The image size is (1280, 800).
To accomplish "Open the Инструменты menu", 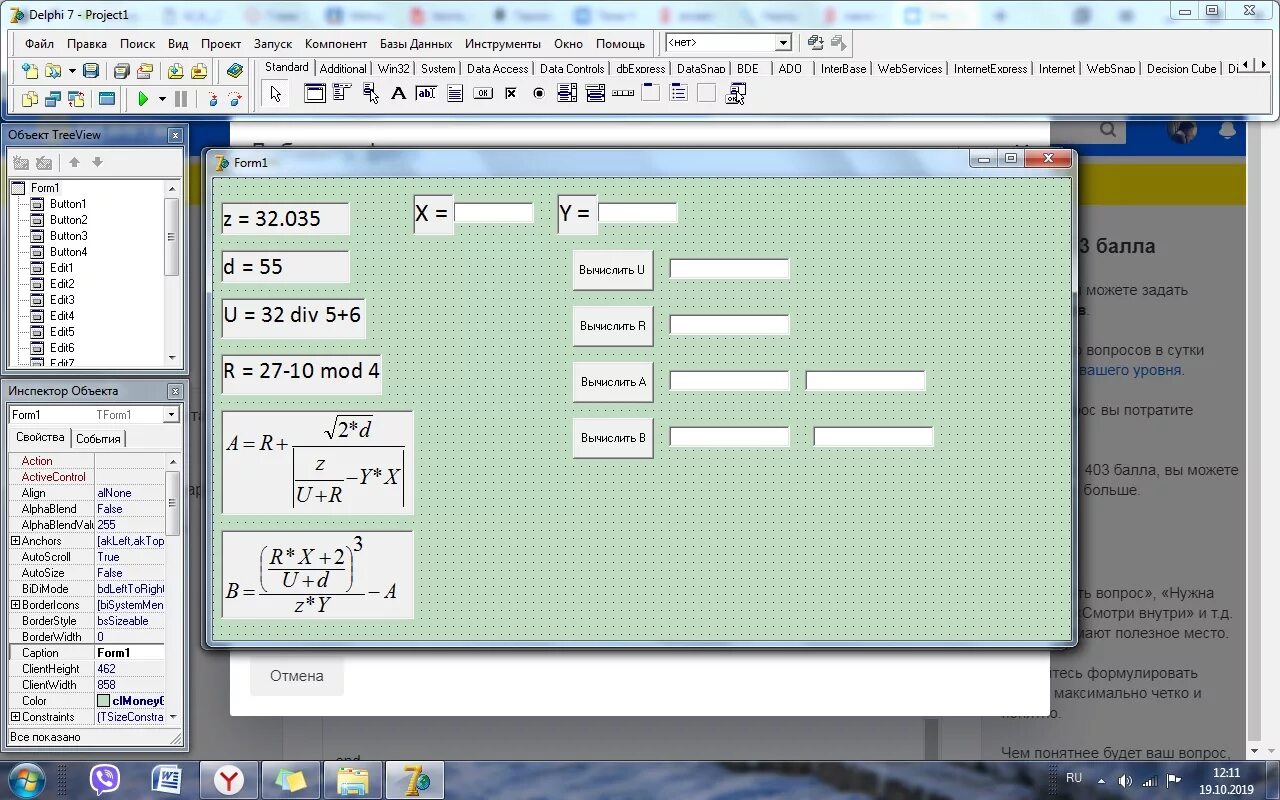I will pos(503,44).
